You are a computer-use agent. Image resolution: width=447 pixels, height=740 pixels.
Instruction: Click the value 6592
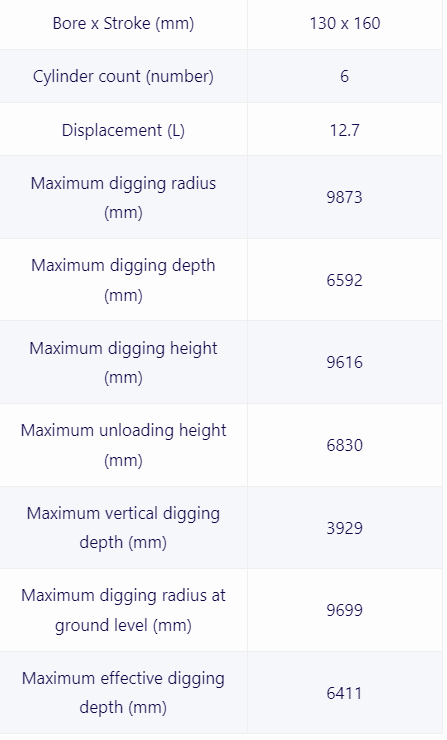345,280
